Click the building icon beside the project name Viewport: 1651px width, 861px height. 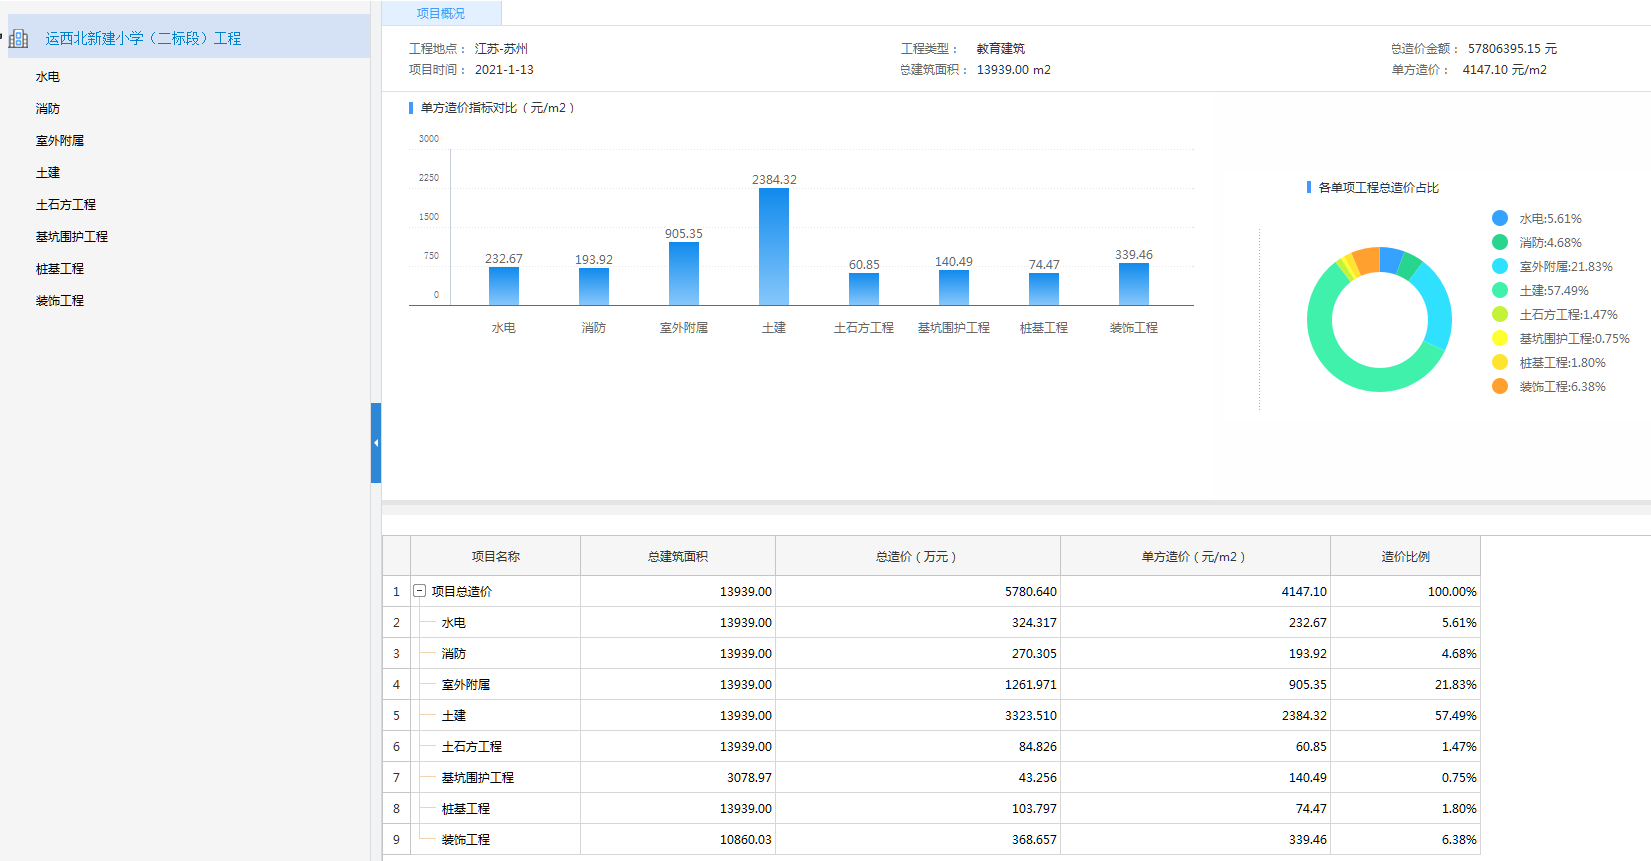click(19, 39)
